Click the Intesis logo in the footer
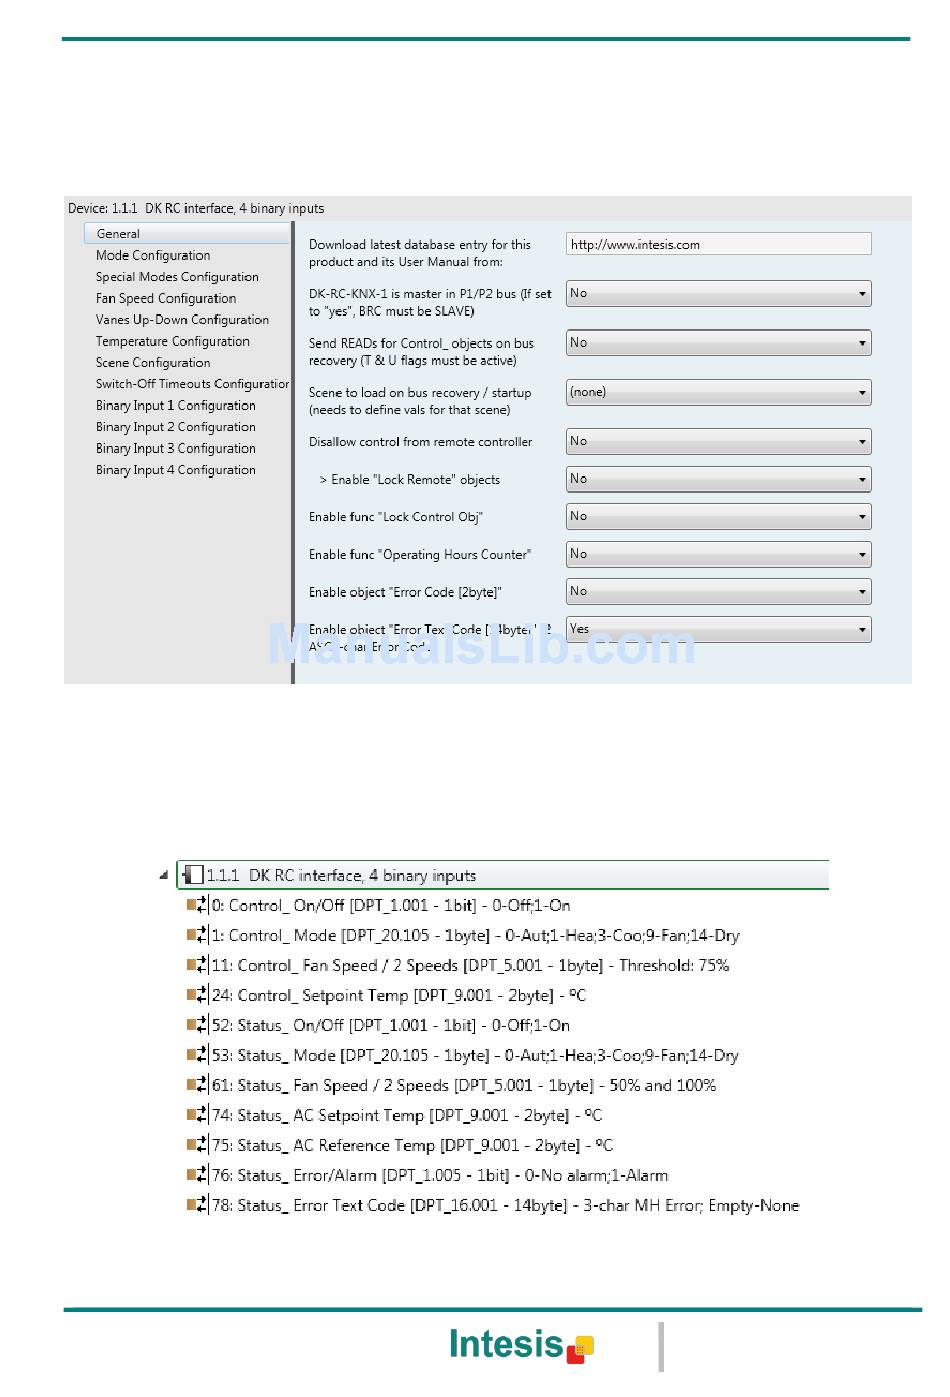This screenshot has width=950, height=1397. [x=522, y=1345]
